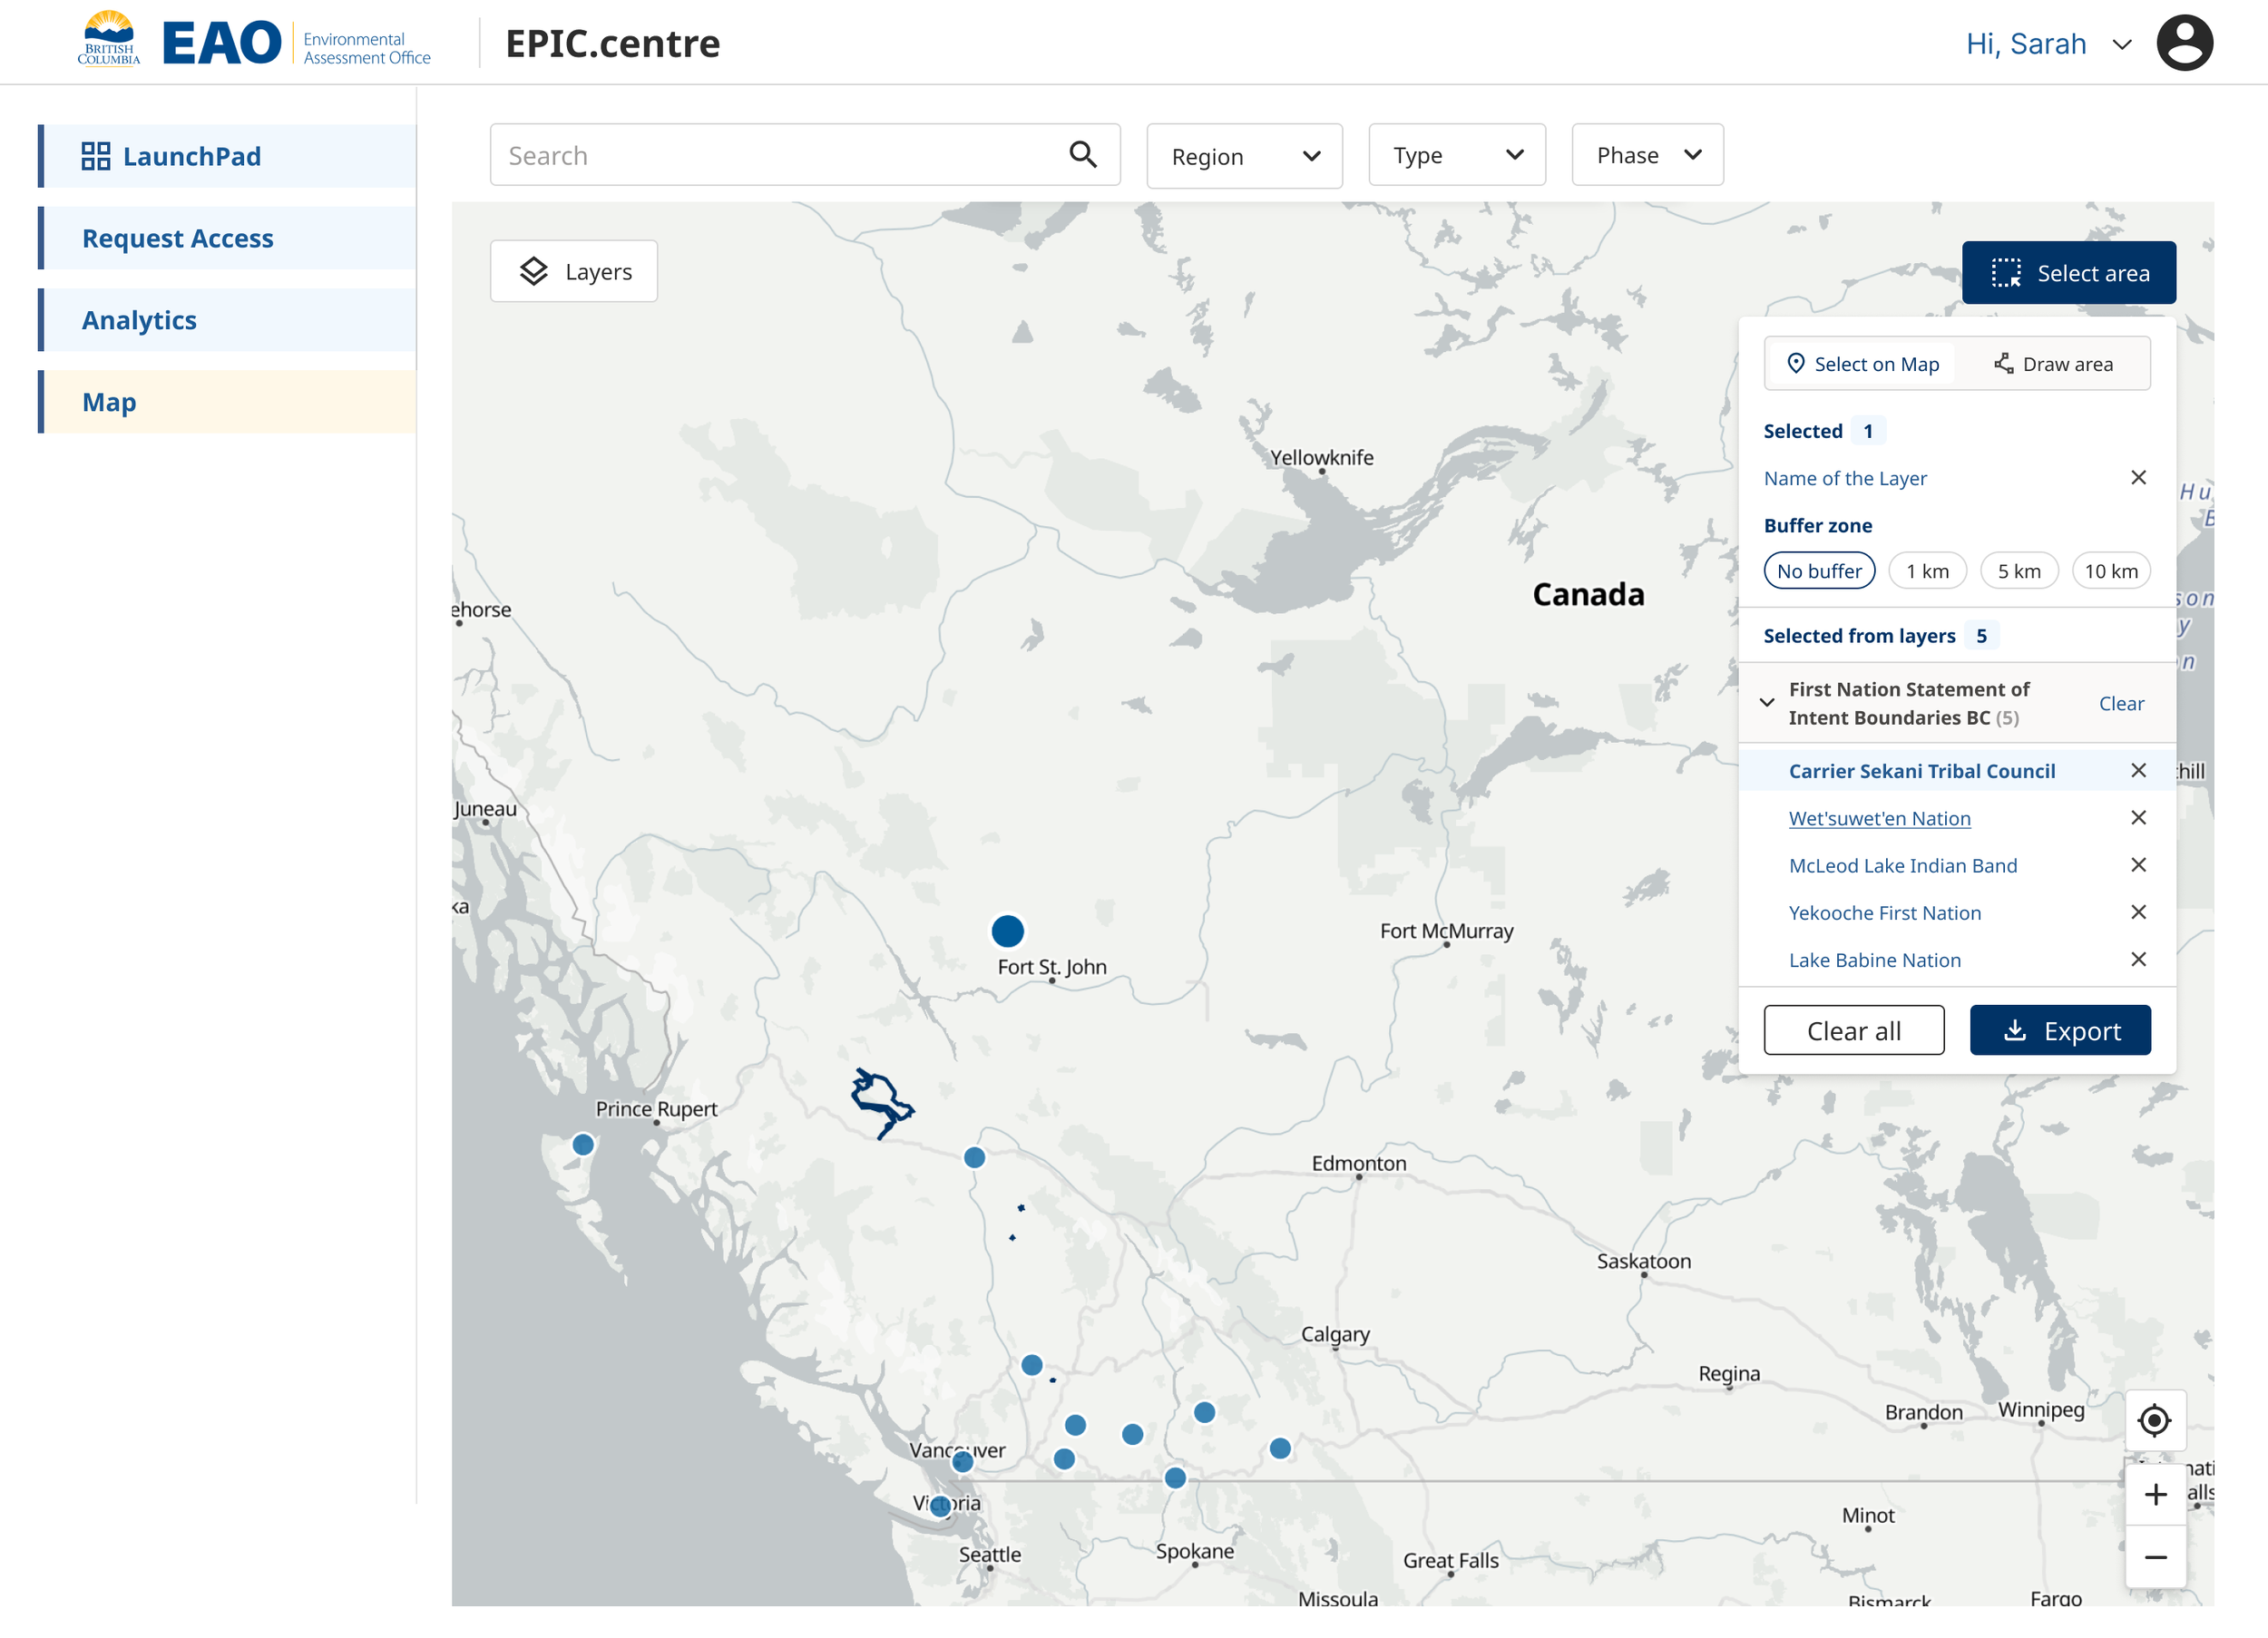Clear the First Nation layer selections
This screenshot has width=2268, height=1638.
[x=2121, y=703]
